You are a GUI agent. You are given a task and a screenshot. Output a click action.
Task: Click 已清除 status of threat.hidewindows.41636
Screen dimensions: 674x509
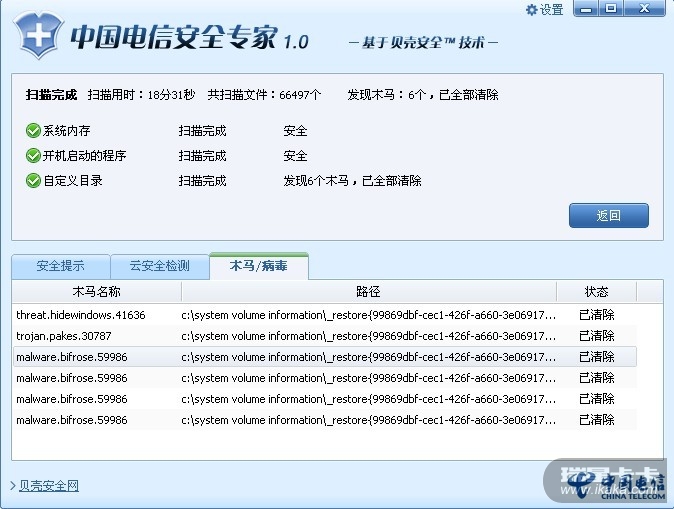coord(597,315)
